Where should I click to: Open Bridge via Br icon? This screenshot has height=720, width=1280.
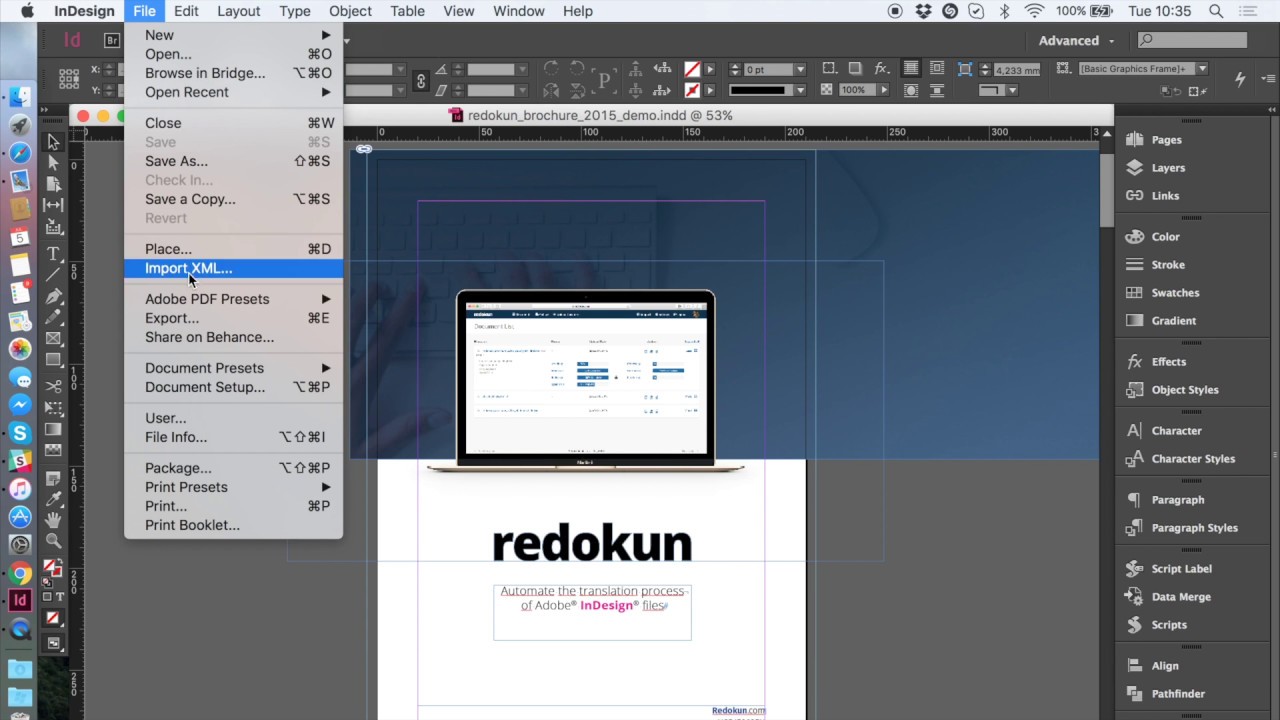click(x=112, y=40)
